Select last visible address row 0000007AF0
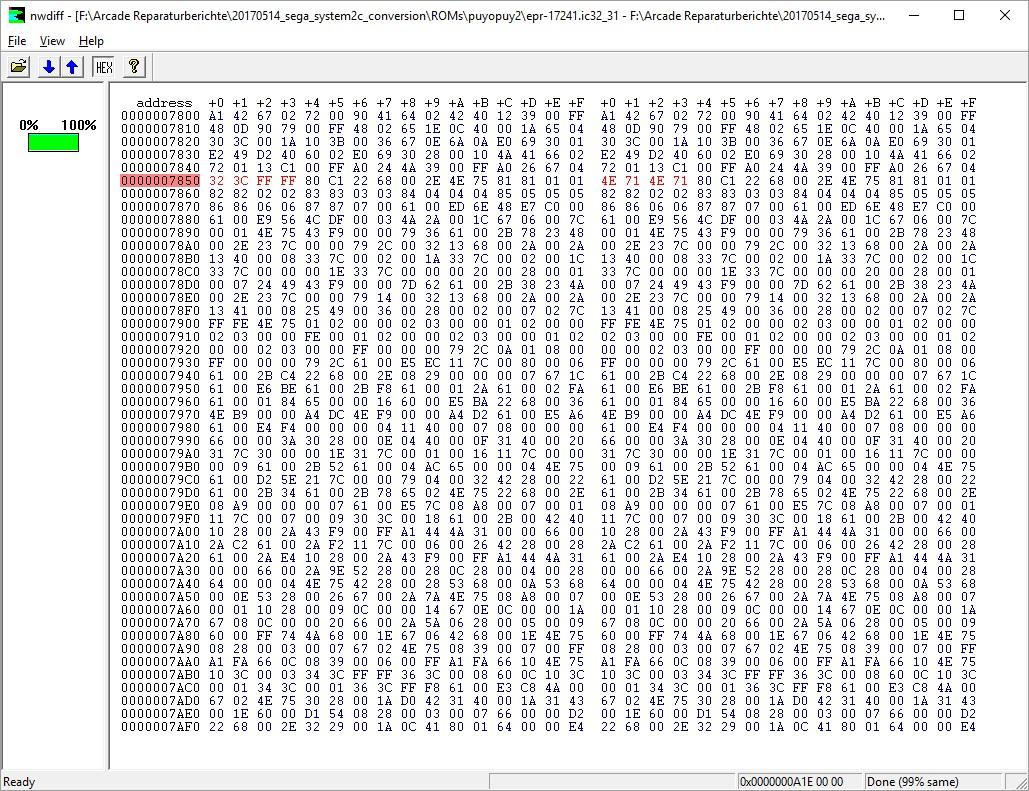This screenshot has width=1029, height=791. [160, 726]
